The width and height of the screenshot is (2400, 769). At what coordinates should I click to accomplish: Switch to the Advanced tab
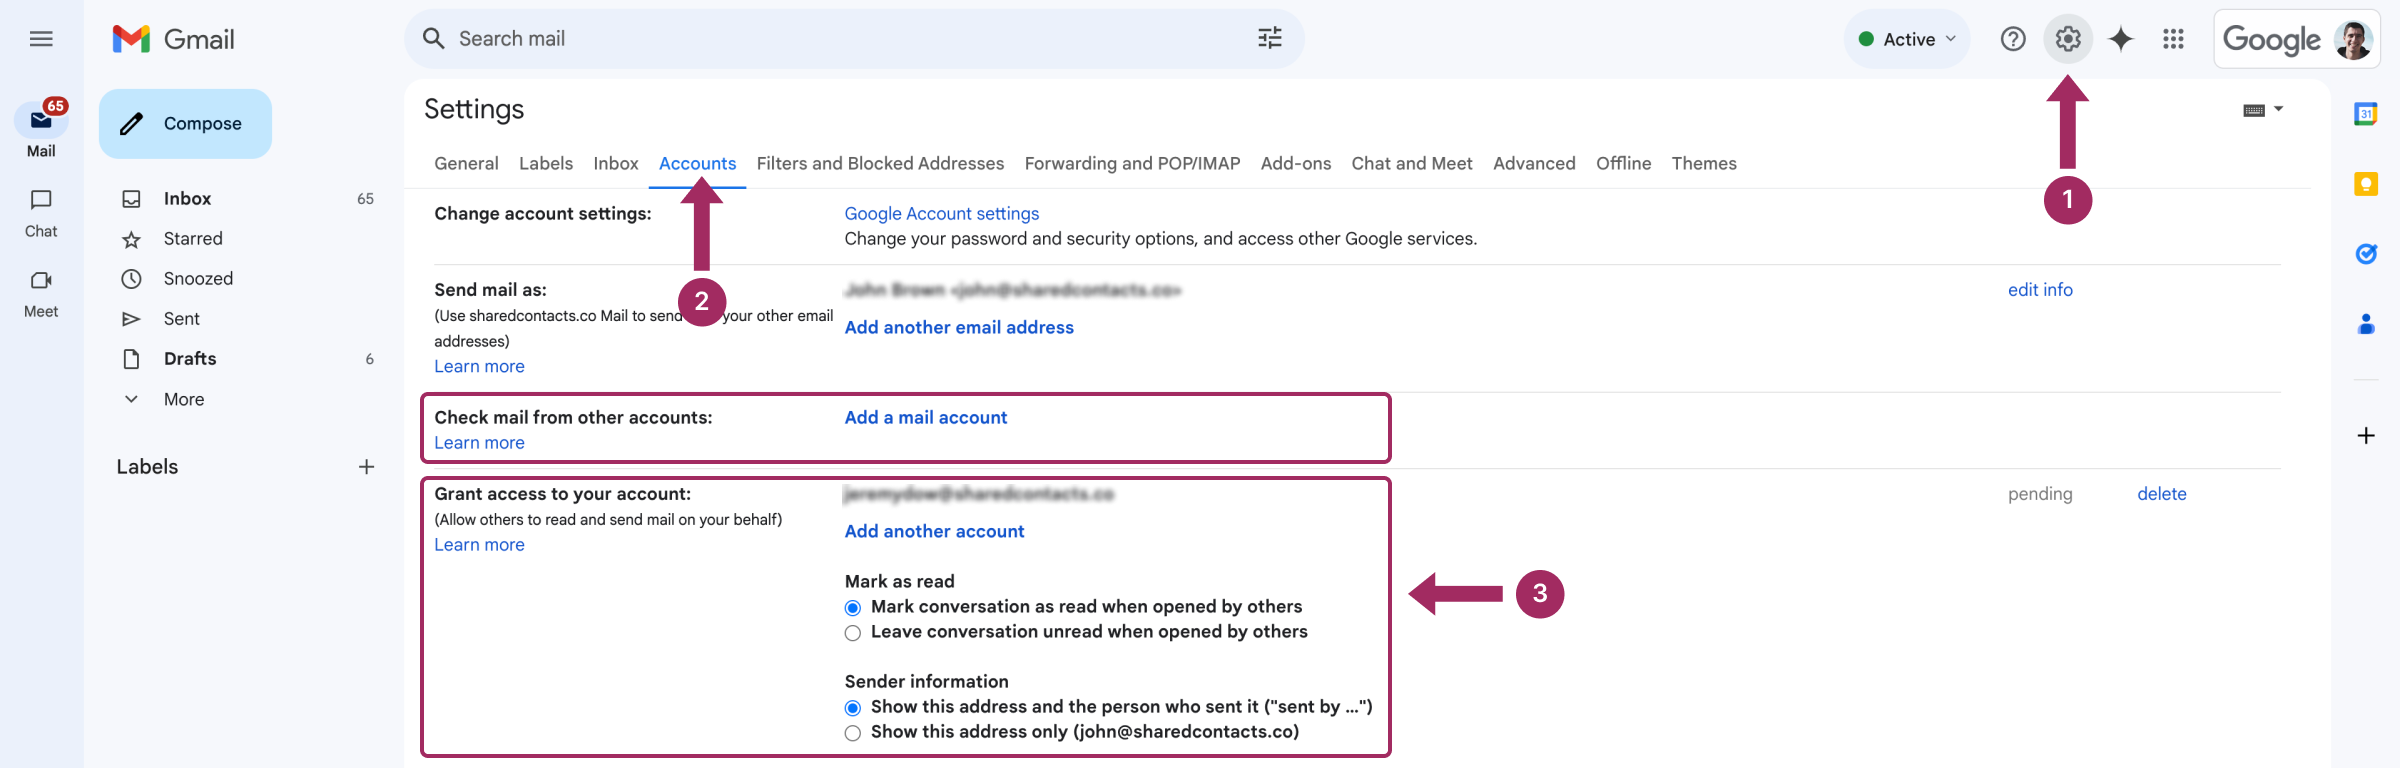[1534, 164]
